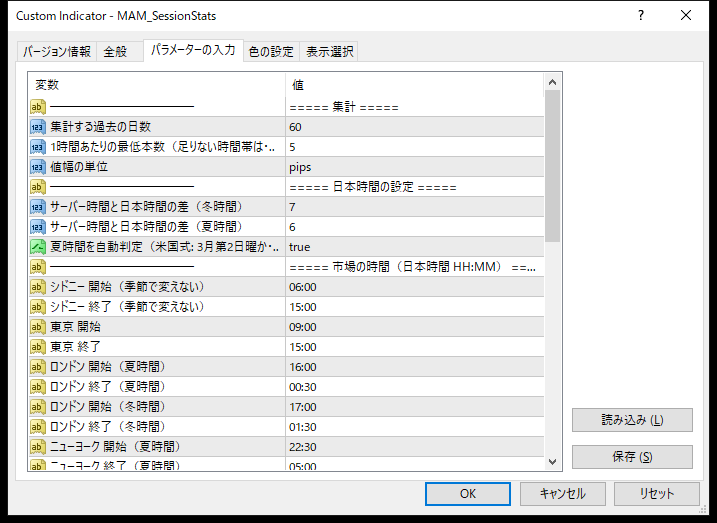Click the string icon beside ===== 集計 =====
This screenshot has height=523, width=717.
(x=38, y=107)
